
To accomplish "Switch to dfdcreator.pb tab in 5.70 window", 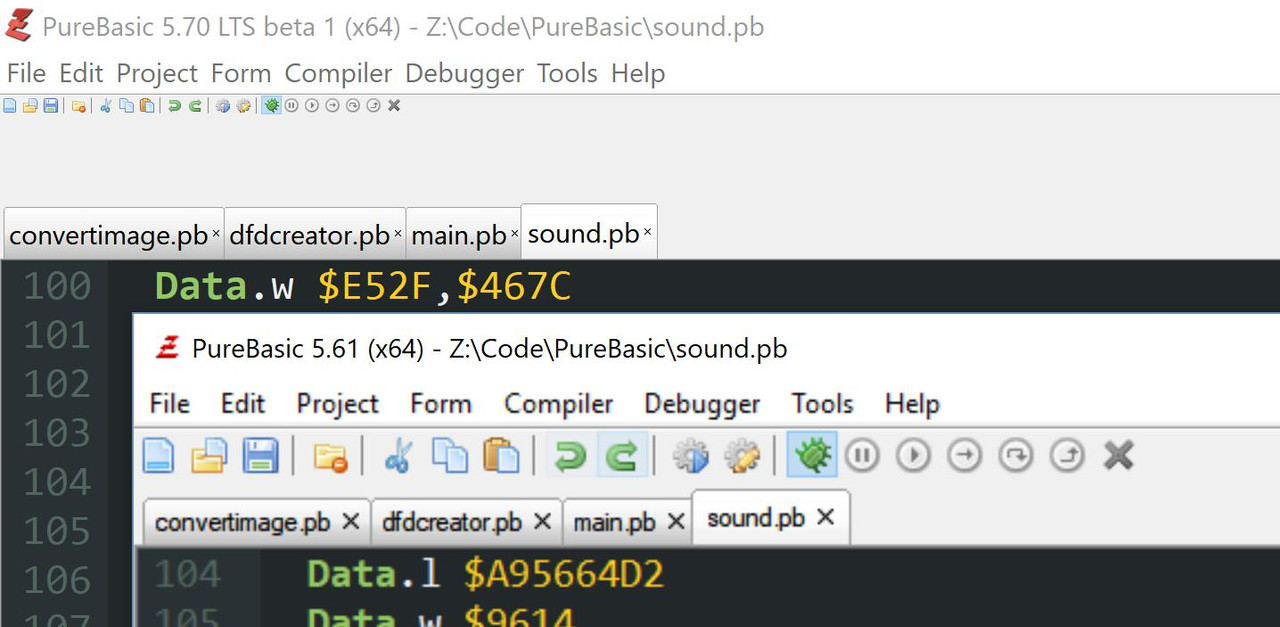I will coord(315,236).
